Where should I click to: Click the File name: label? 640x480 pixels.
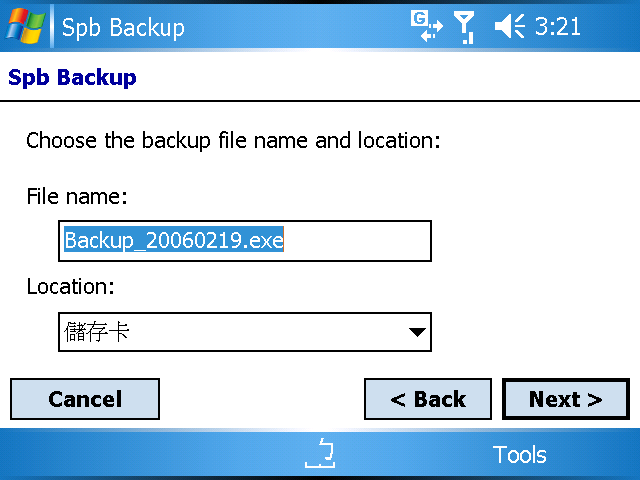pos(77,196)
